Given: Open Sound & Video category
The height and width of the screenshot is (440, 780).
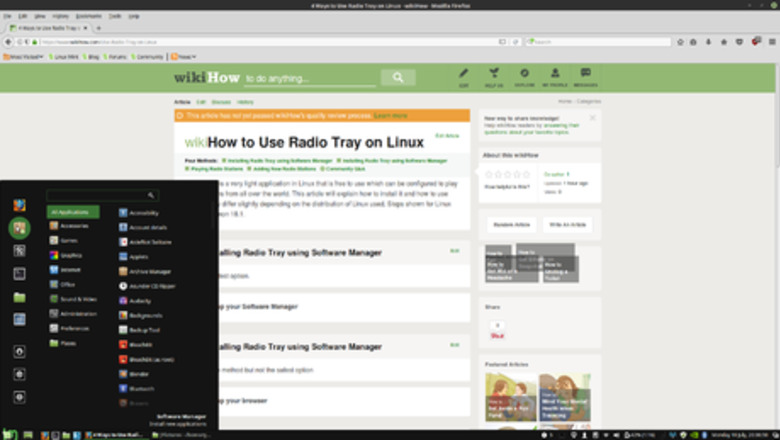Looking at the screenshot, I should 73,299.
